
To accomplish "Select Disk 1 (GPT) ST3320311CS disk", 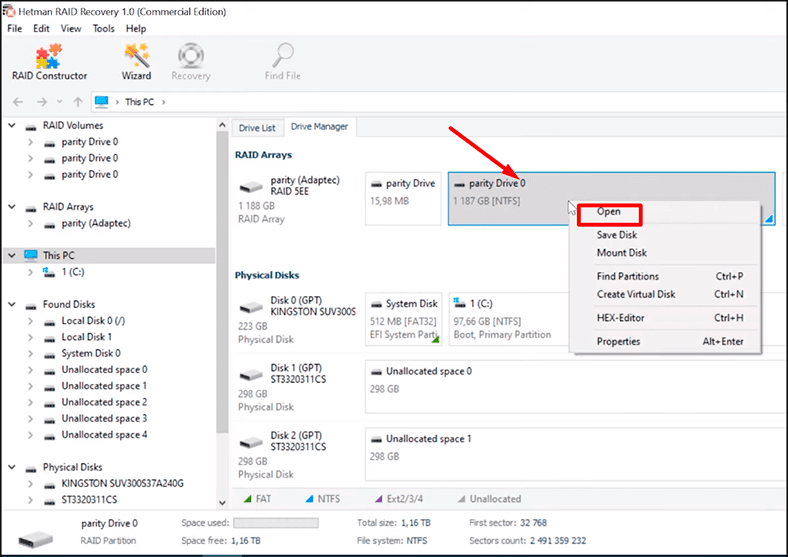I will 297,387.
